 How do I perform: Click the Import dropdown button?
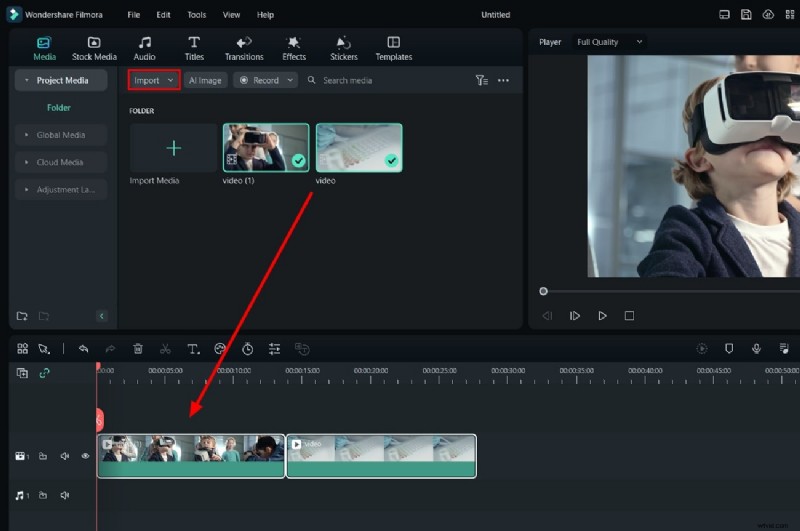(154, 80)
